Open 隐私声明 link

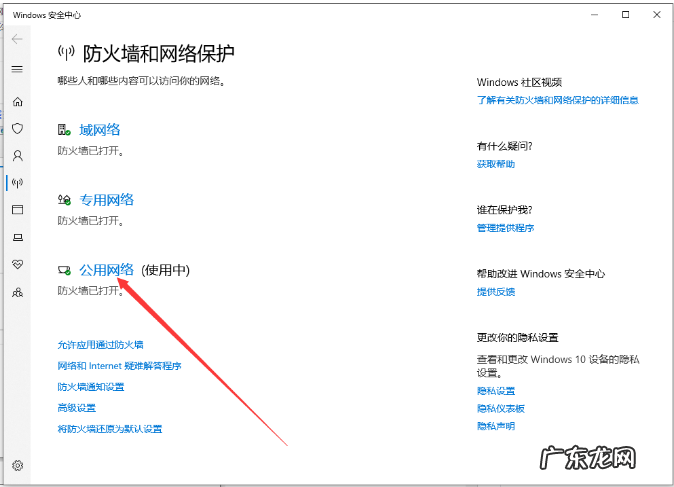[x=496, y=426]
